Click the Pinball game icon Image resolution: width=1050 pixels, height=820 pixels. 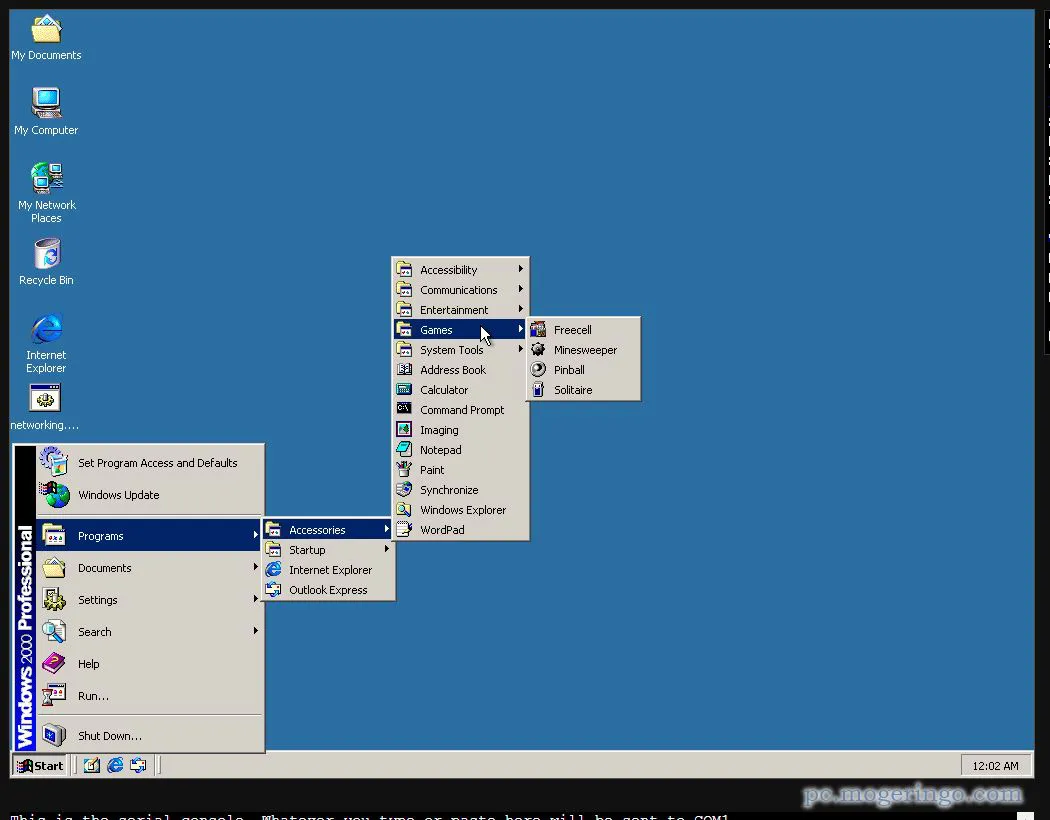coord(538,370)
